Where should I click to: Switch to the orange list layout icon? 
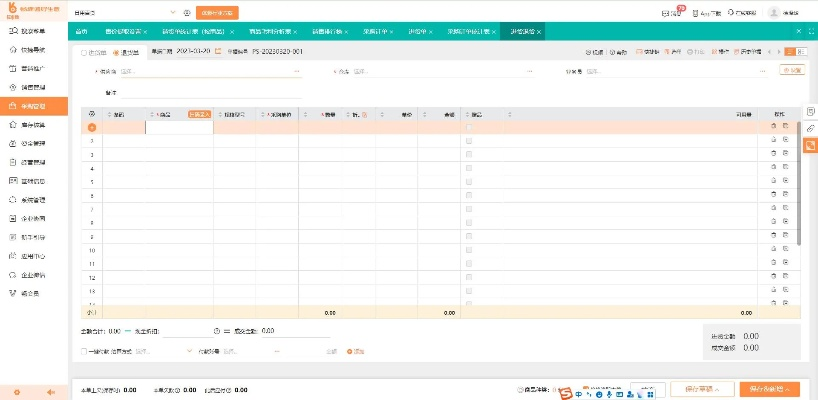791,52
